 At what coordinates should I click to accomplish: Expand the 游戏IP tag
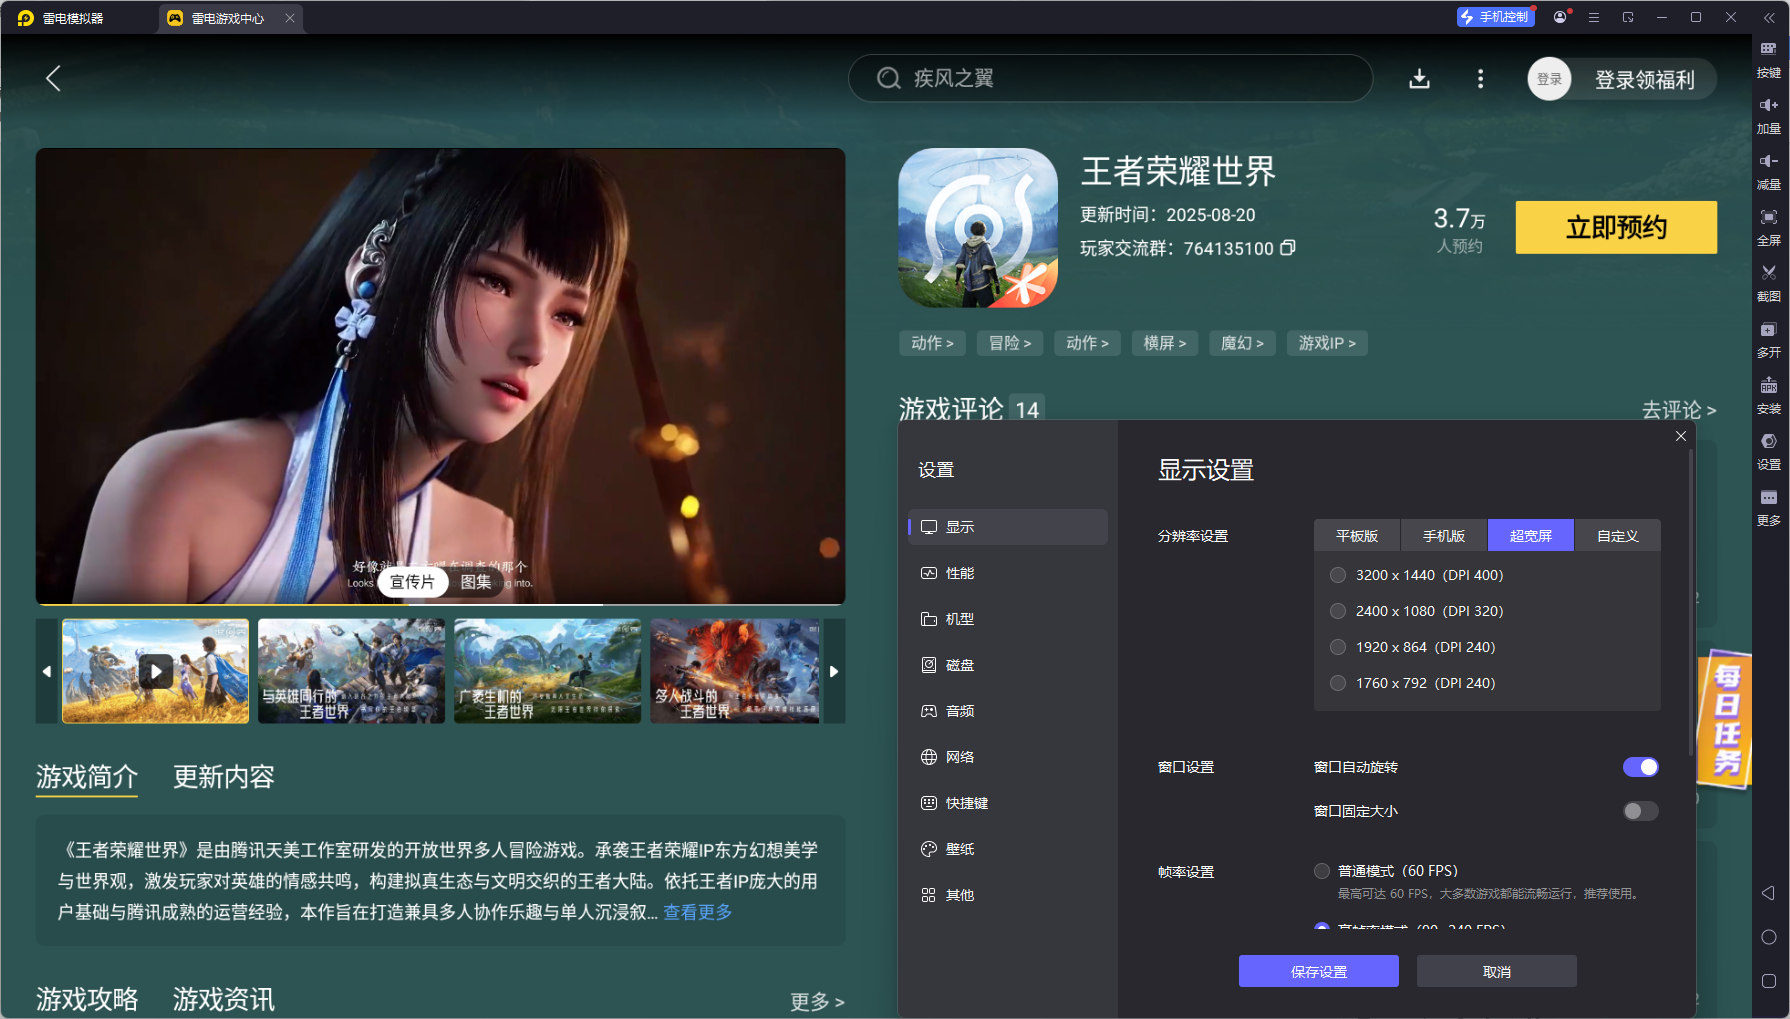(x=1327, y=343)
